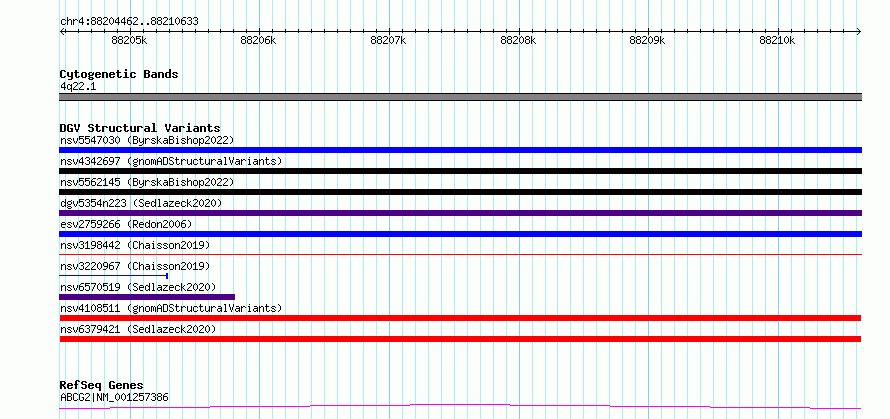Select variant label nsv4342697 (gnomADStructuralVariants)
The width and height of the screenshot is (890, 419).
(171, 161)
